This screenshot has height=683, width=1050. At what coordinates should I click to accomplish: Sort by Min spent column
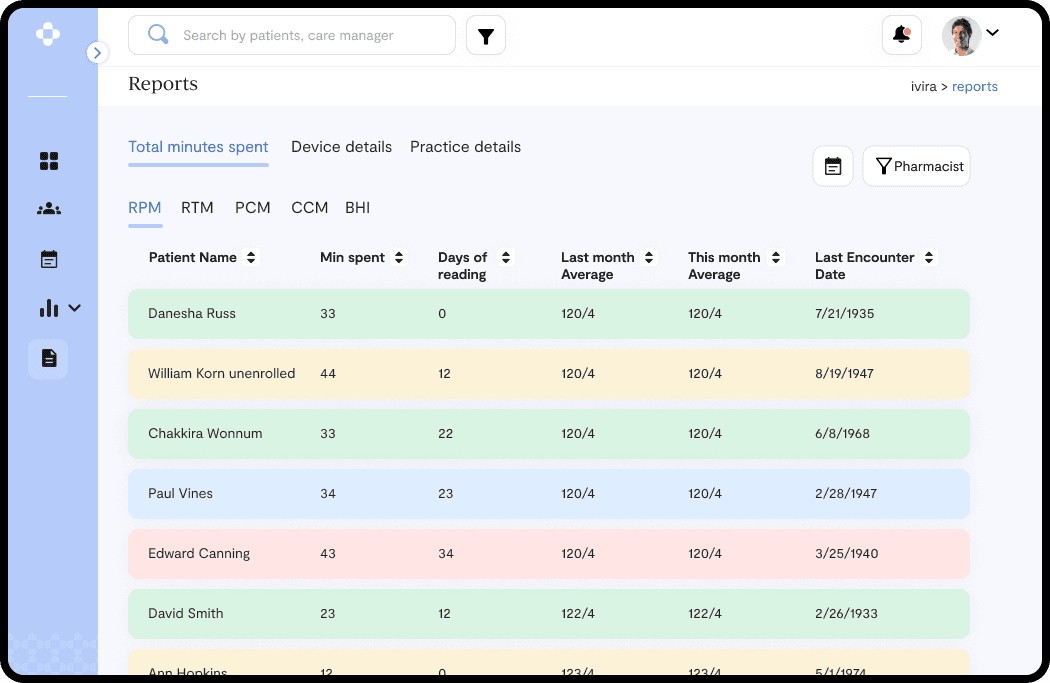point(399,257)
